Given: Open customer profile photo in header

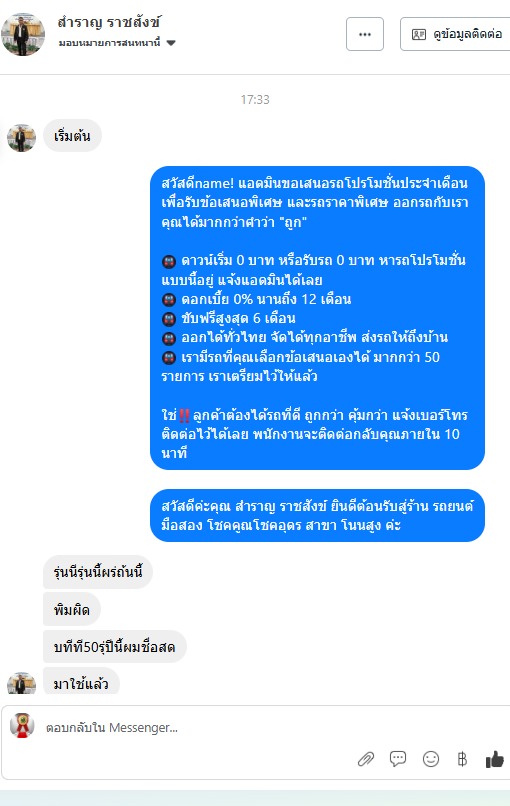Looking at the screenshot, I should [23, 34].
